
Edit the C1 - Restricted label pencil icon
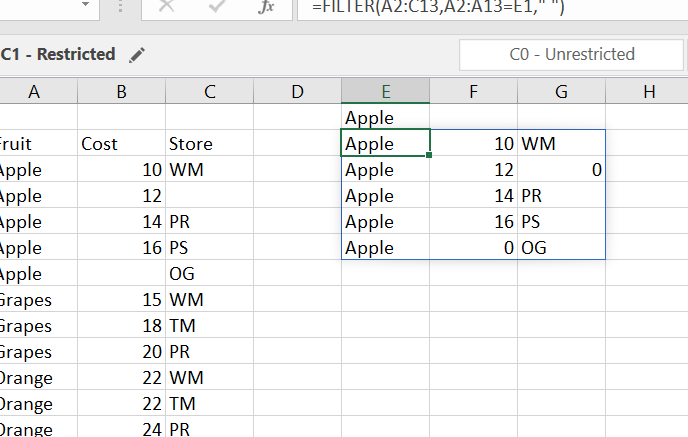tap(137, 55)
